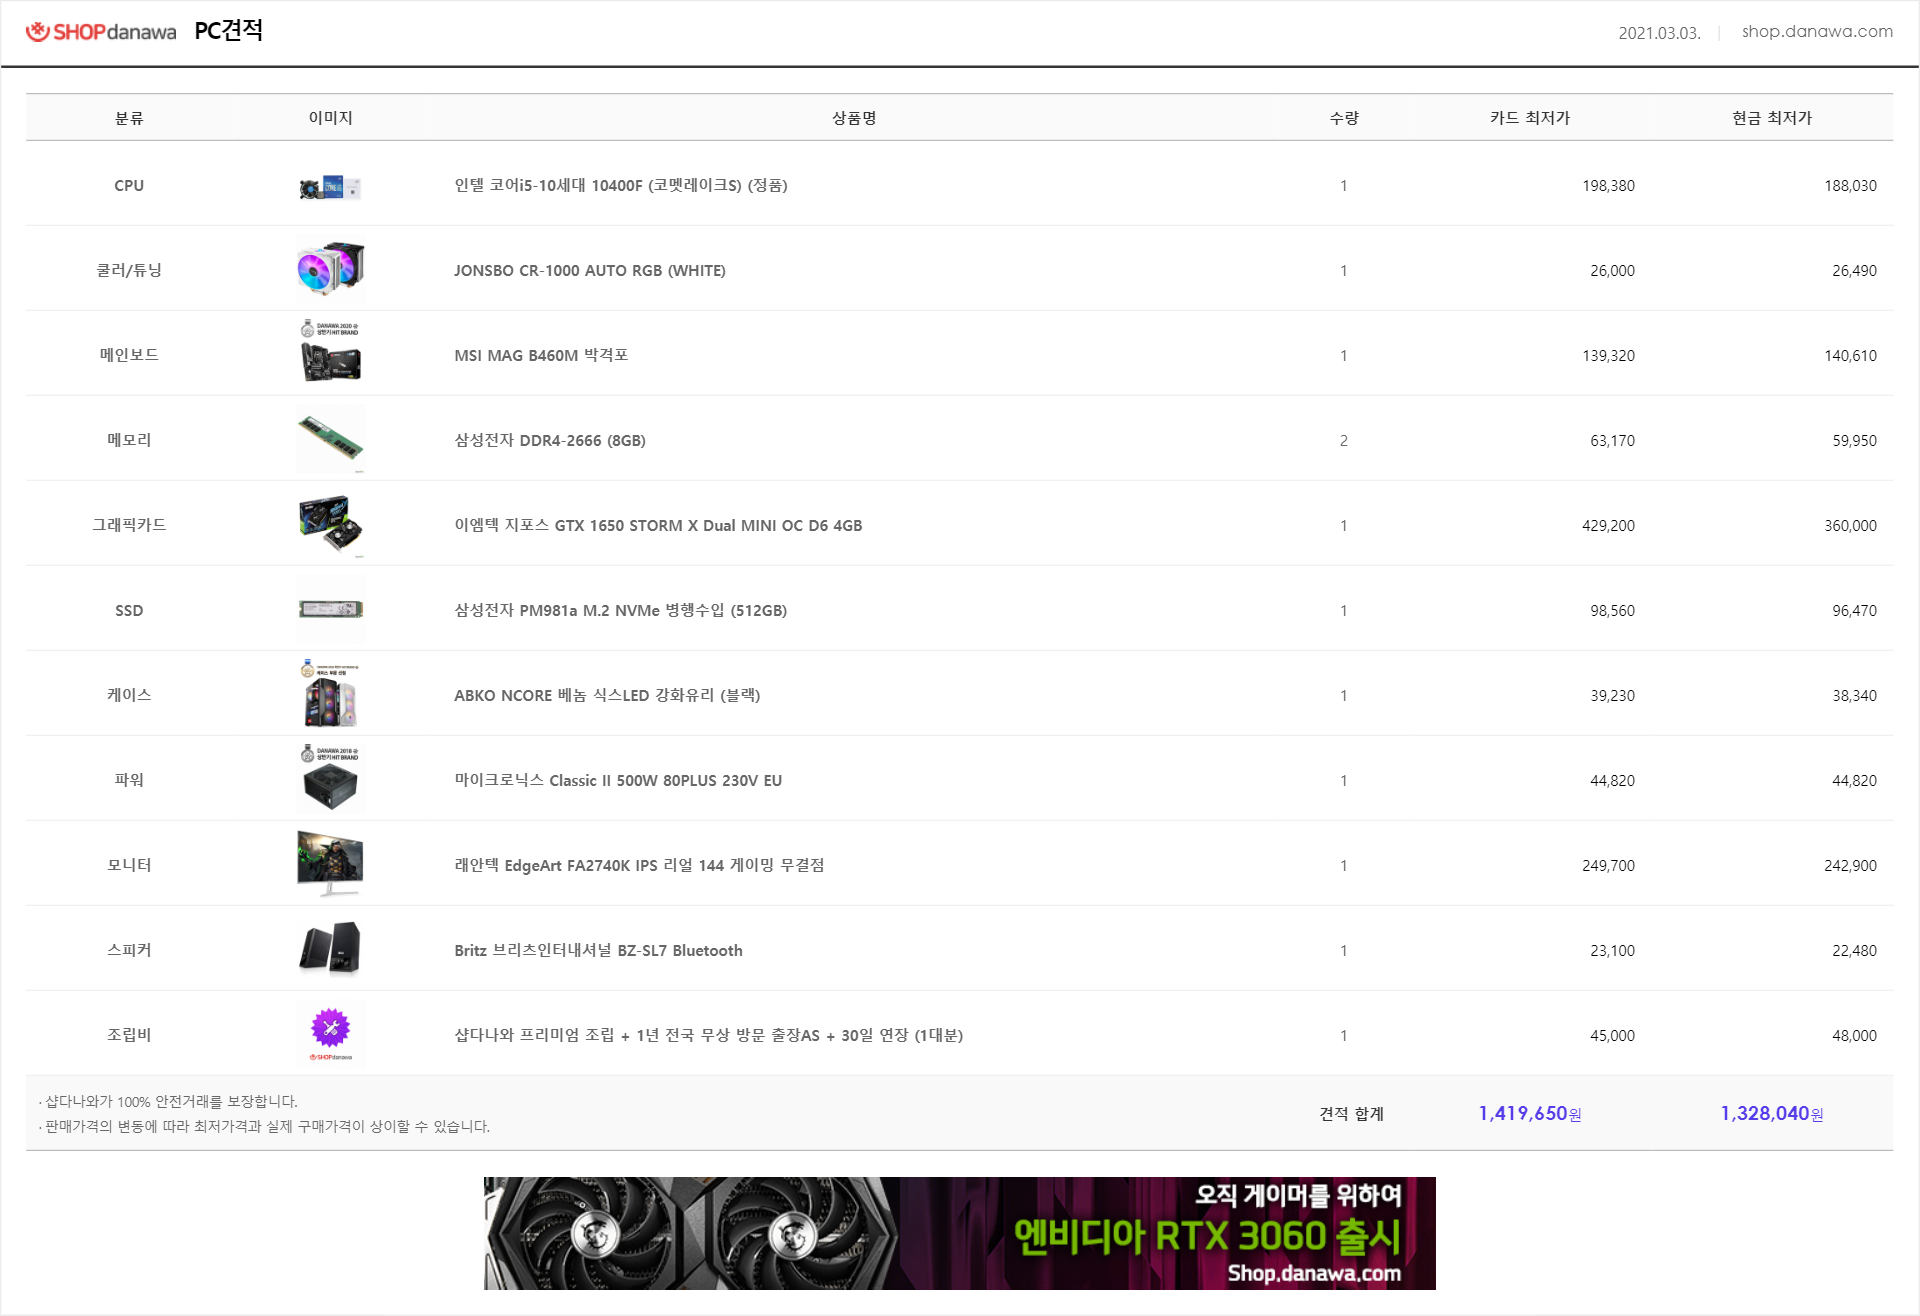Click the card total 1,419,650원
Image resolution: width=1920 pixels, height=1316 pixels.
click(x=1530, y=1114)
